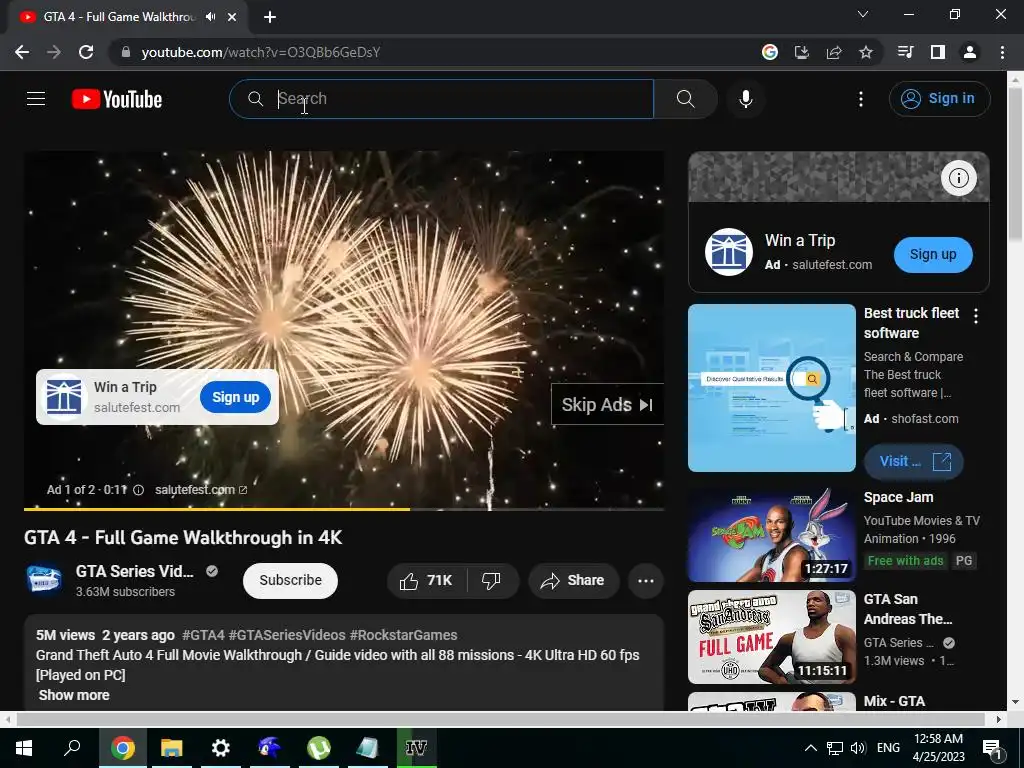Click the forward navigation arrow
Viewport: 1024px width, 768px height.
point(54,52)
